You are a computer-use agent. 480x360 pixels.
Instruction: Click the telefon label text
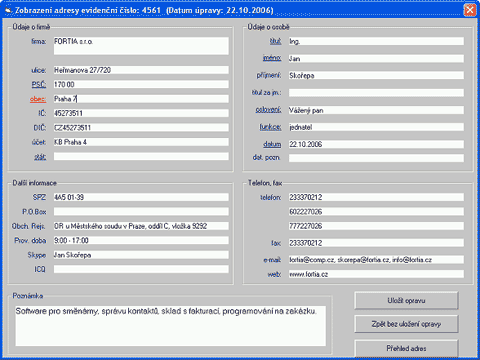pyautogui.click(x=271, y=197)
